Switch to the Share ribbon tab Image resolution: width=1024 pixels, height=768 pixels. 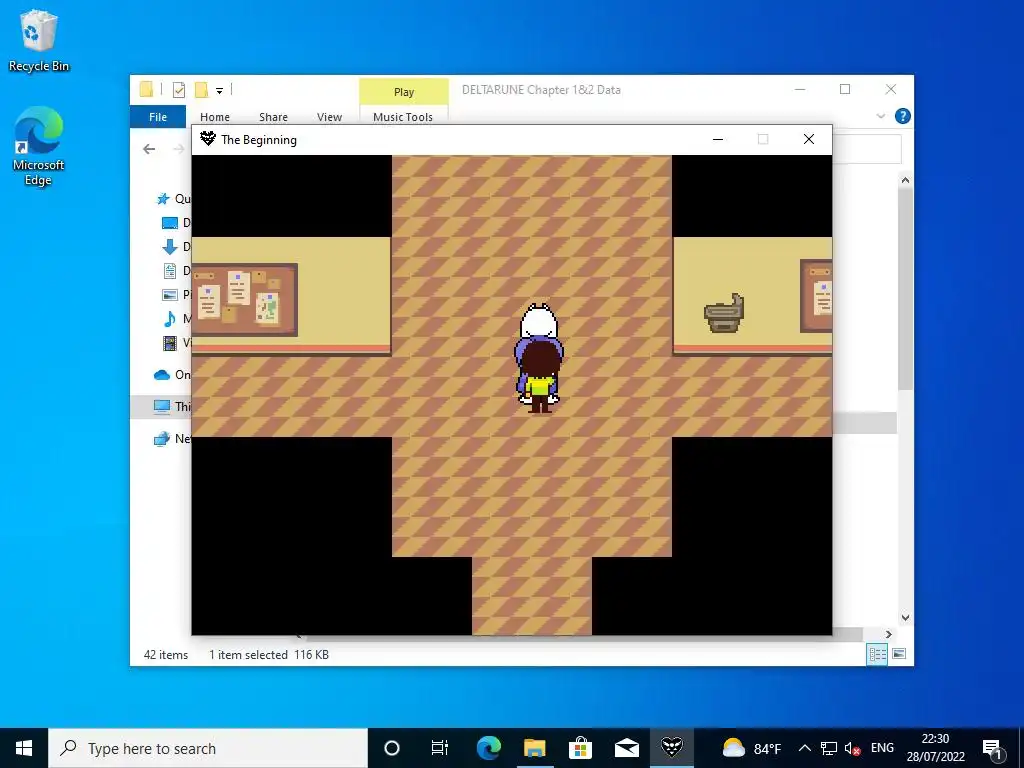(x=273, y=117)
